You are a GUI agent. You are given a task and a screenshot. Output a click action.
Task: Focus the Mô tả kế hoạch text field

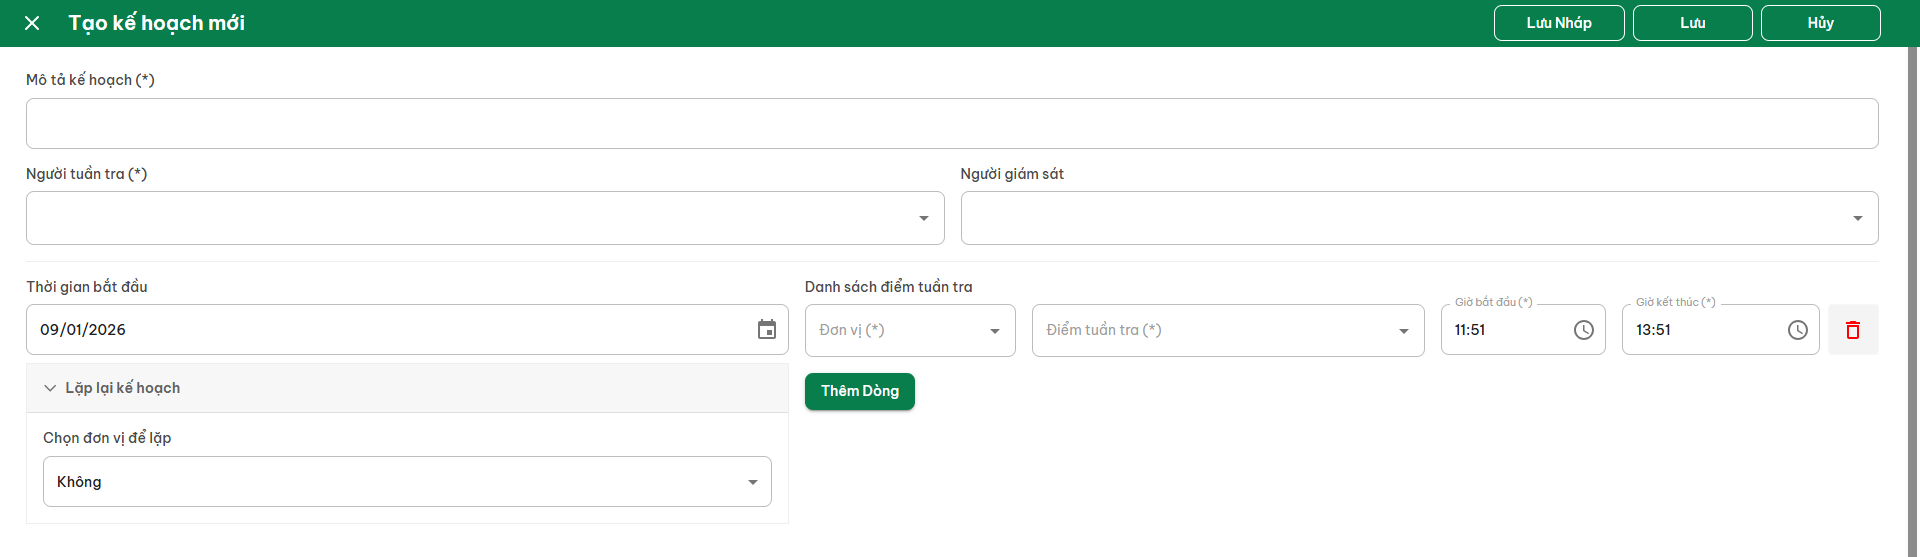click(x=951, y=124)
